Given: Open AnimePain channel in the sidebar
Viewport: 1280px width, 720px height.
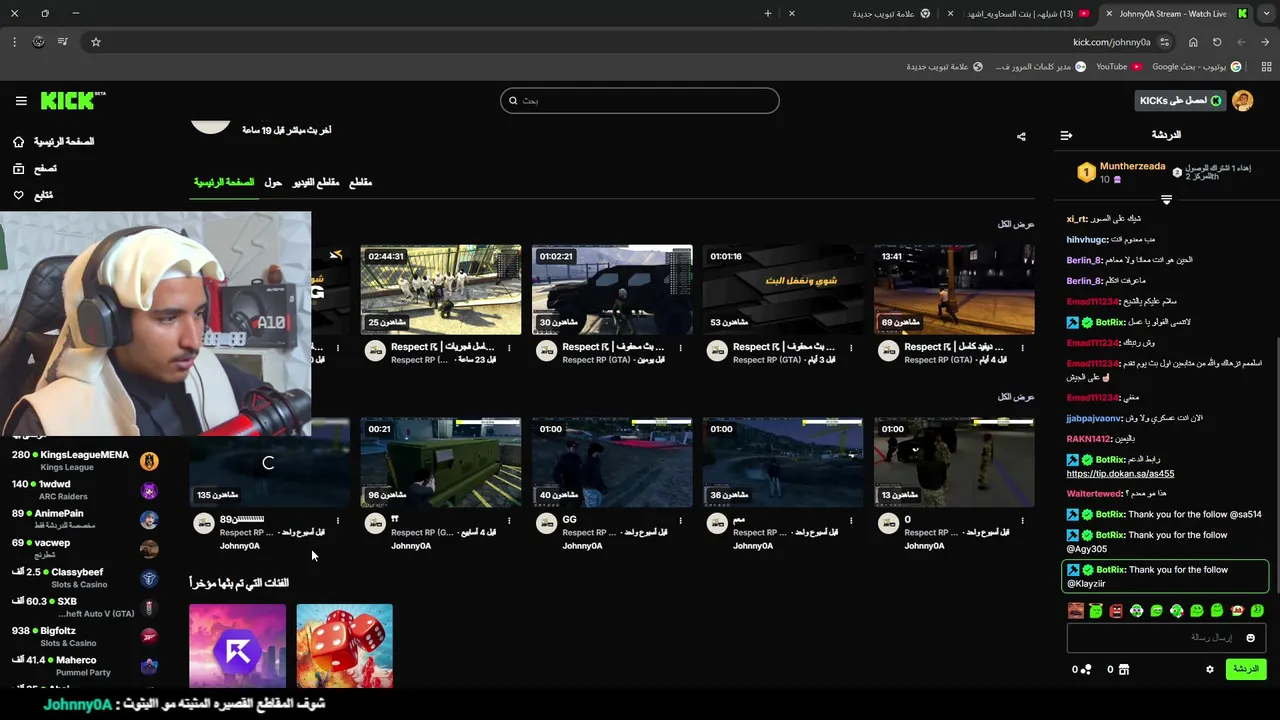Looking at the screenshot, I should click(84, 519).
